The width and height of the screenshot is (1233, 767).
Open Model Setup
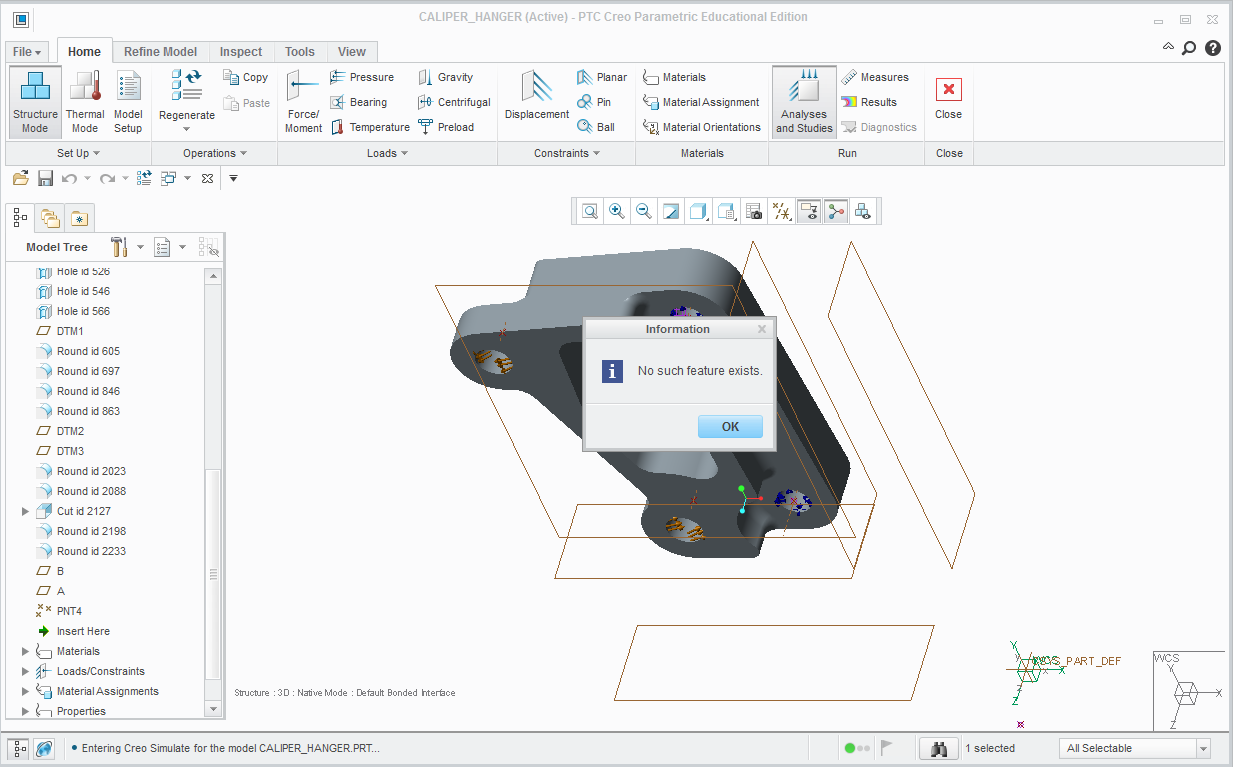(128, 102)
